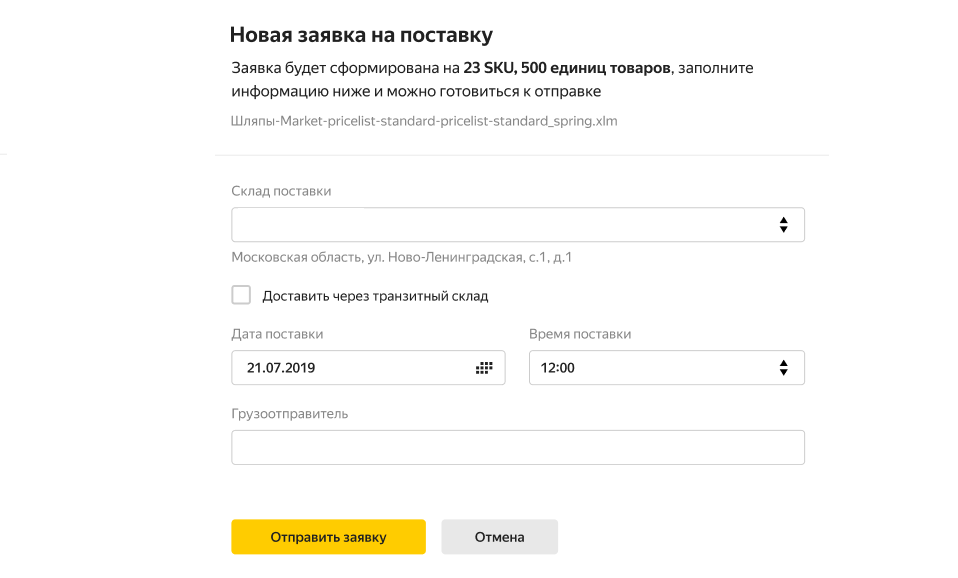This screenshot has width=958, height=578.
Task: Click the Шляпы-Market pricelist file name
Action: tap(424, 121)
